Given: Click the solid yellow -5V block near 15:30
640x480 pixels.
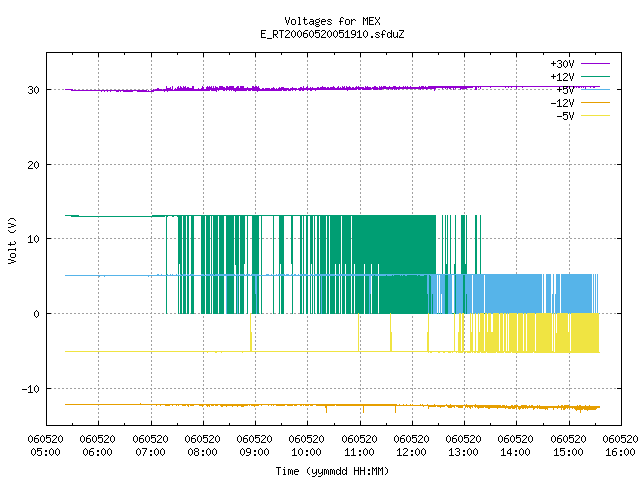Looking at the screenshot, I should (x=584, y=333).
